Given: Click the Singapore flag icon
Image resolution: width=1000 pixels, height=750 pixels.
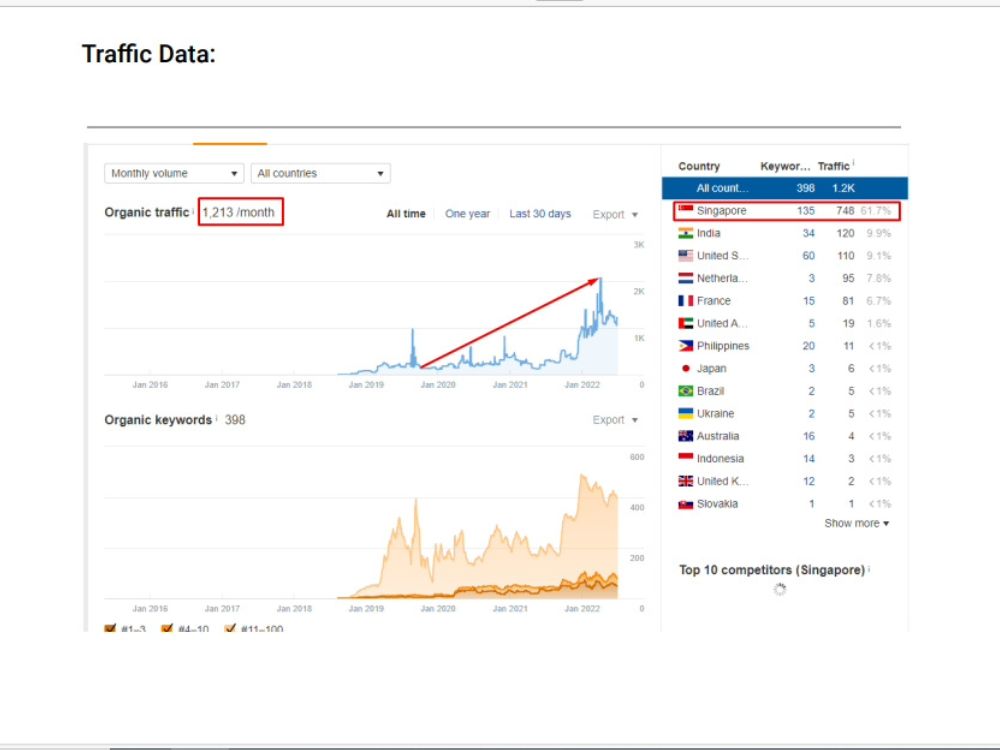Looking at the screenshot, I should (x=686, y=210).
